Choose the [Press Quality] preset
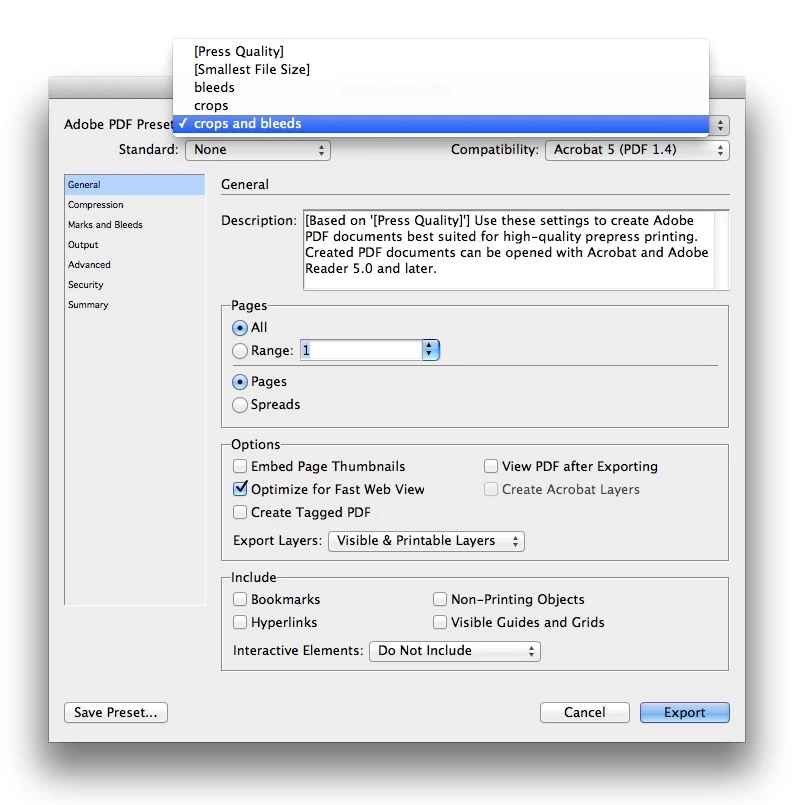The image size is (804, 805). (x=441, y=51)
